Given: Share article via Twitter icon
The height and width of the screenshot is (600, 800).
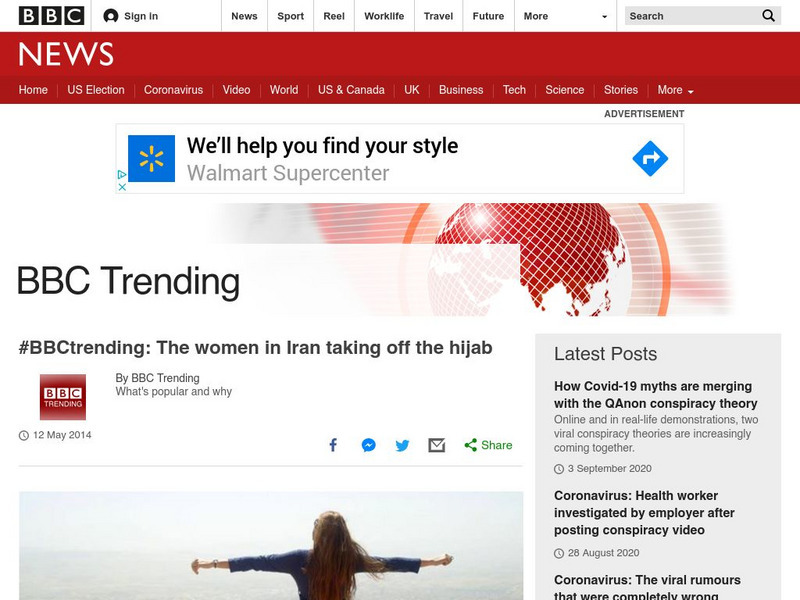Looking at the screenshot, I should 402,446.
